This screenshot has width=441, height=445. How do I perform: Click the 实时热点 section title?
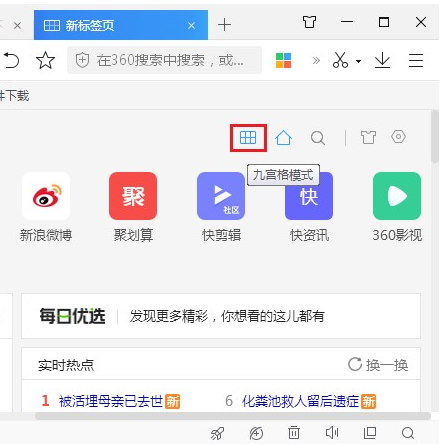click(x=66, y=365)
